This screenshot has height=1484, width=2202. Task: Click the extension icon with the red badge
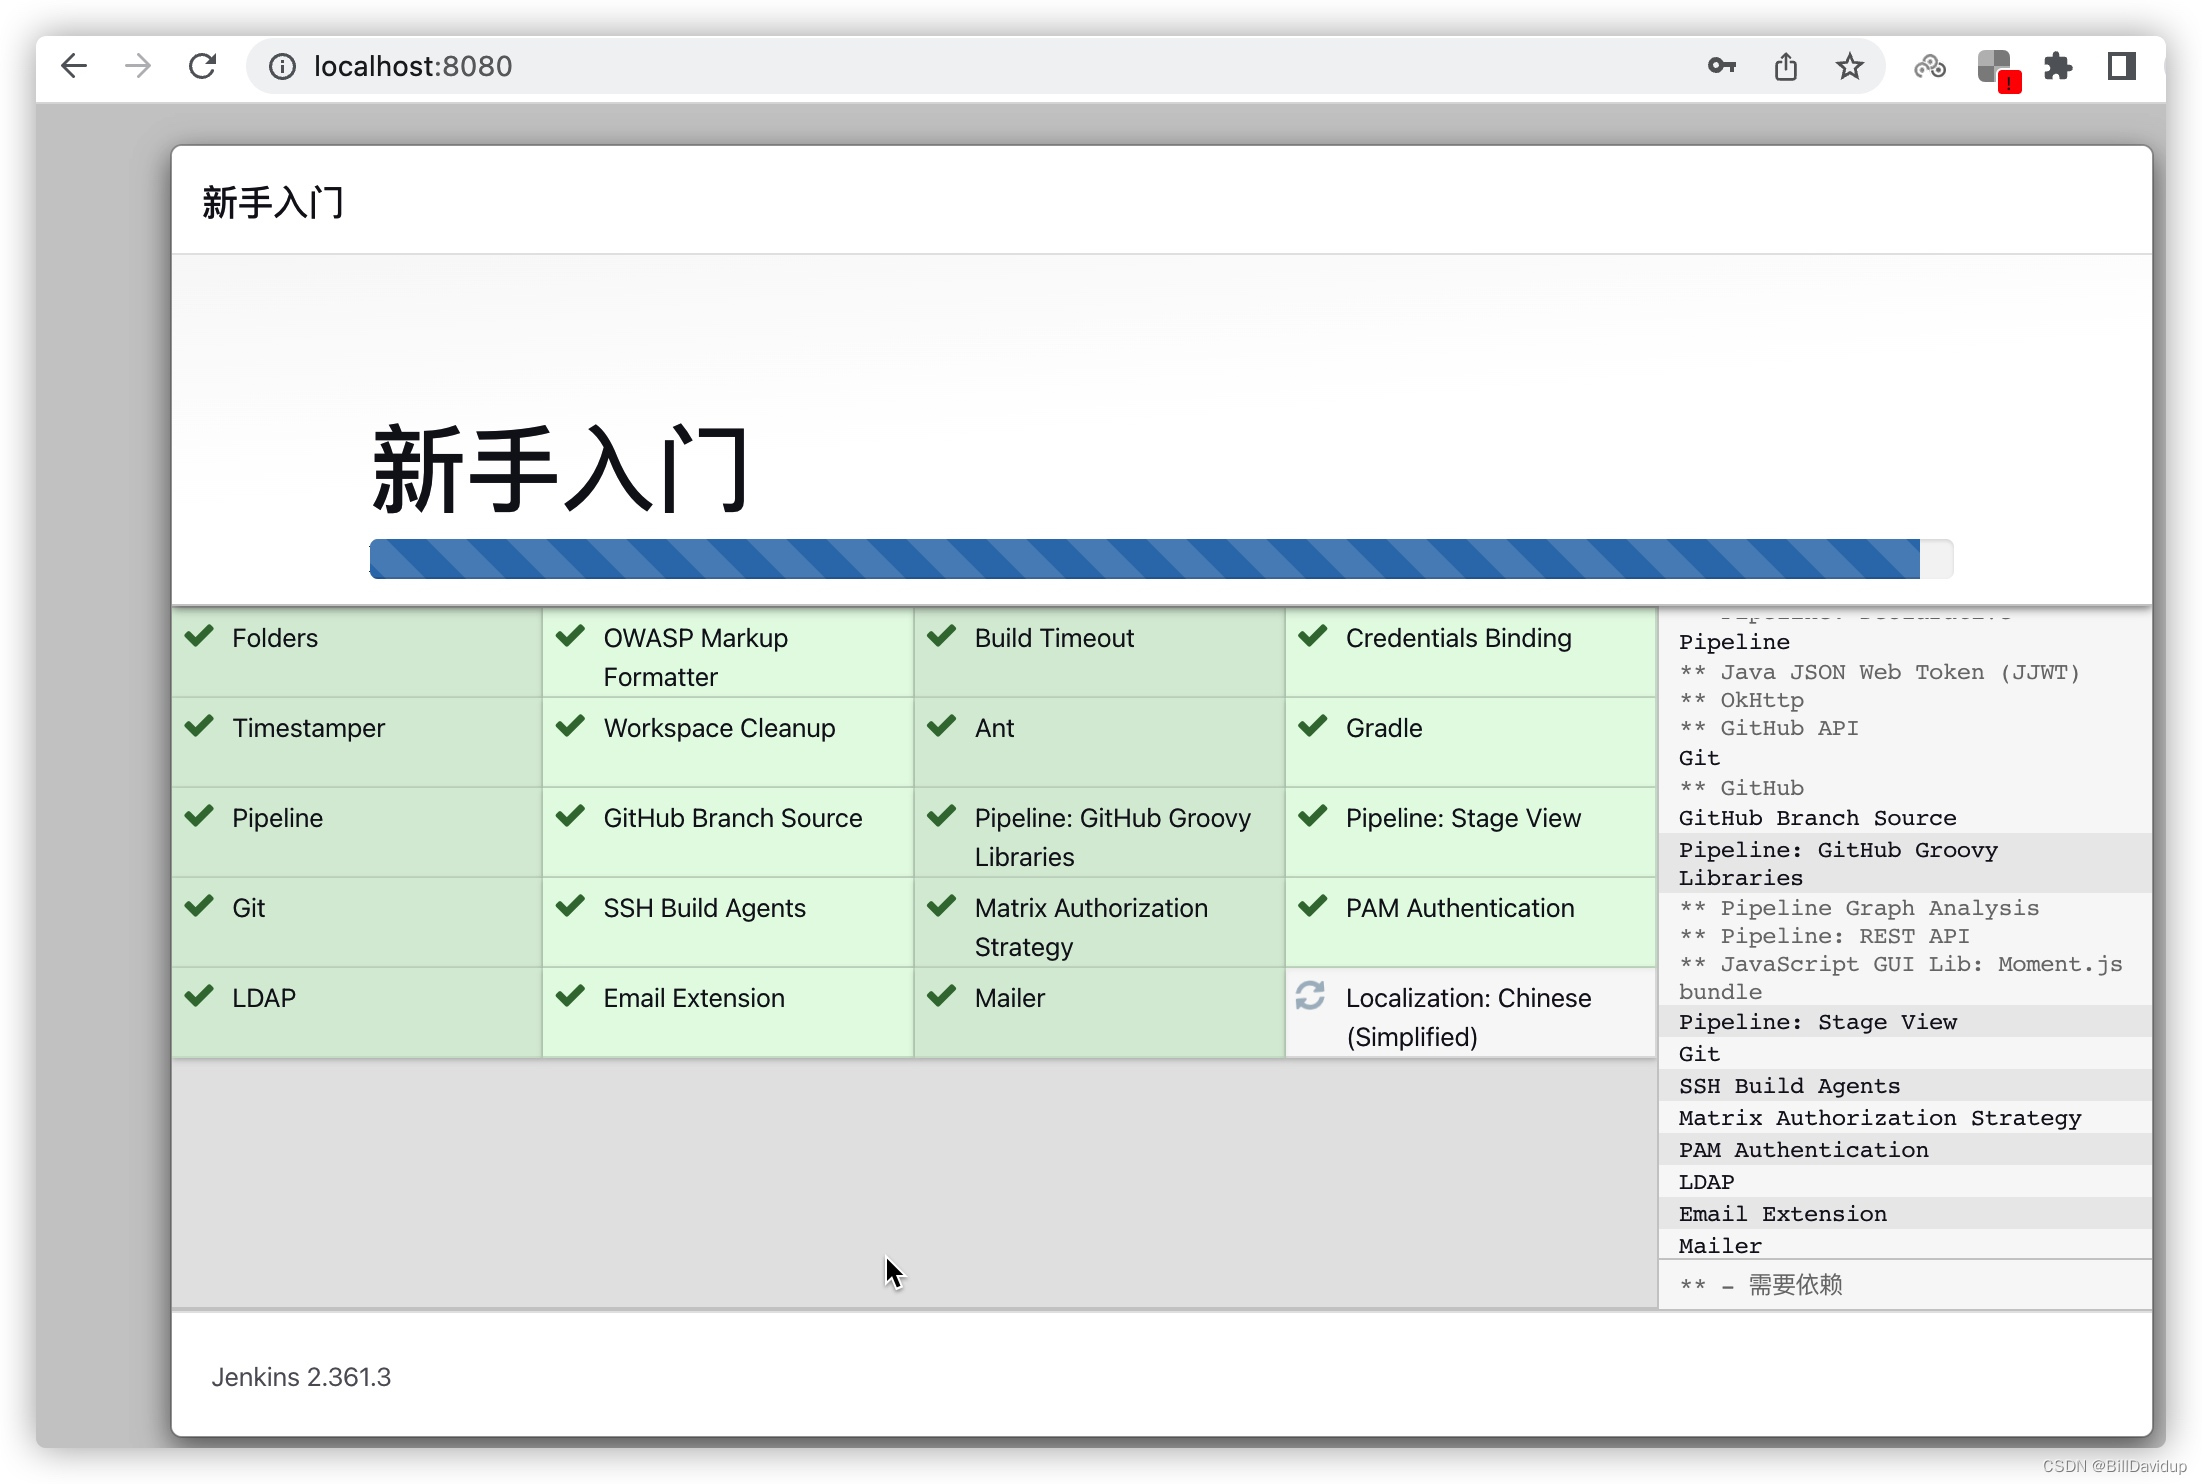point(1998,70)
